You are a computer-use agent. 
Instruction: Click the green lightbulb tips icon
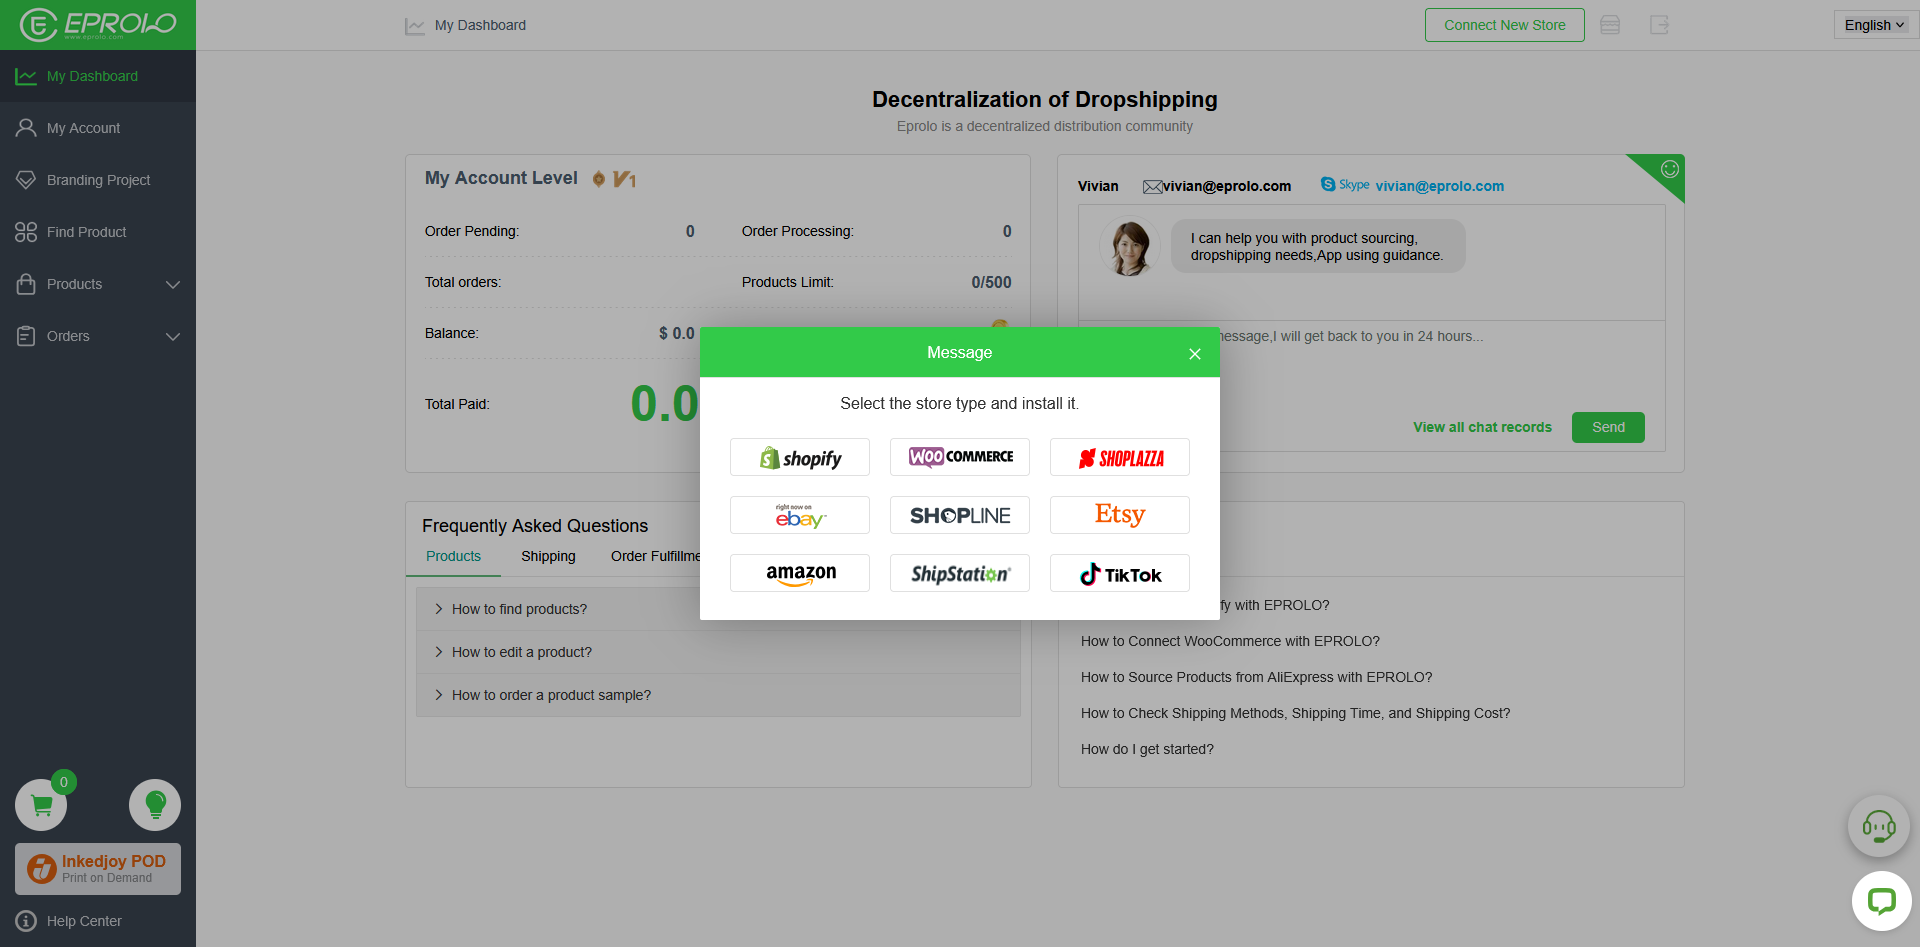155,805
